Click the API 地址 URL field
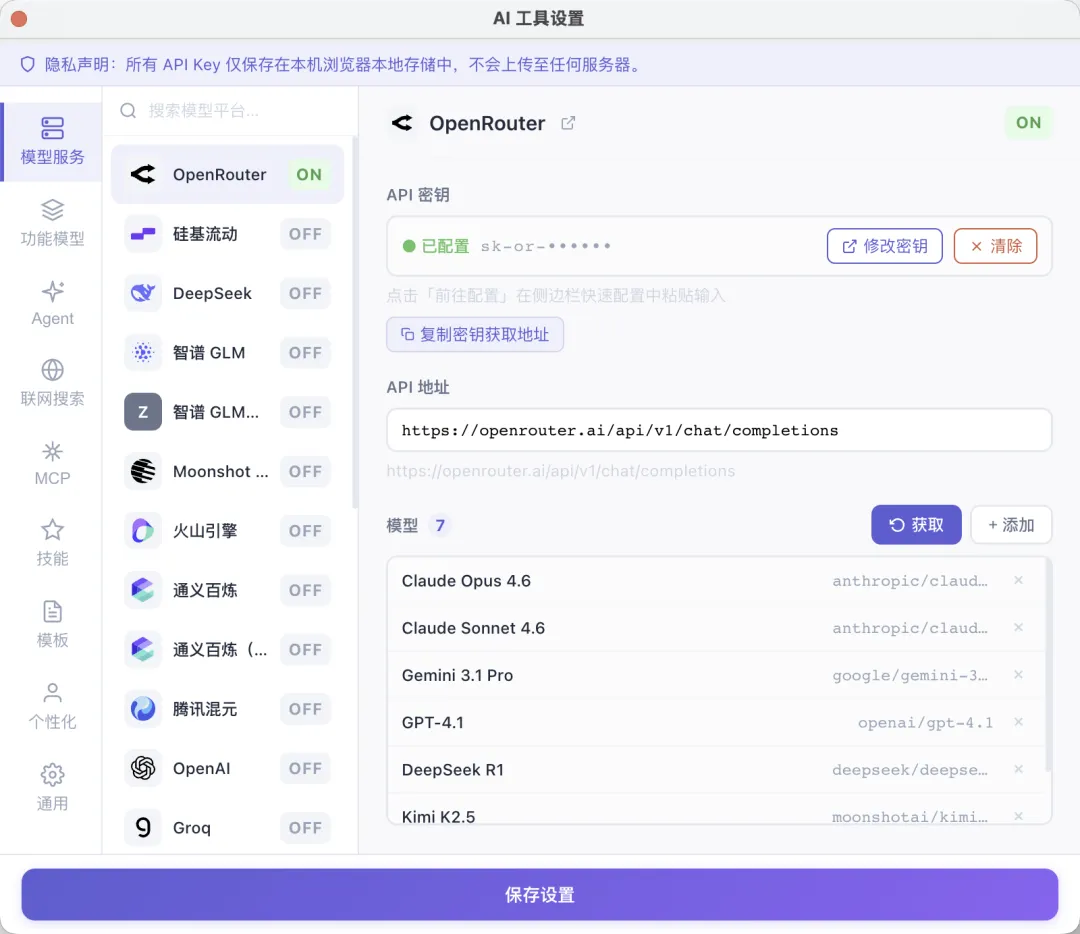Screen dimensions: 1080x934 (718, 430)
